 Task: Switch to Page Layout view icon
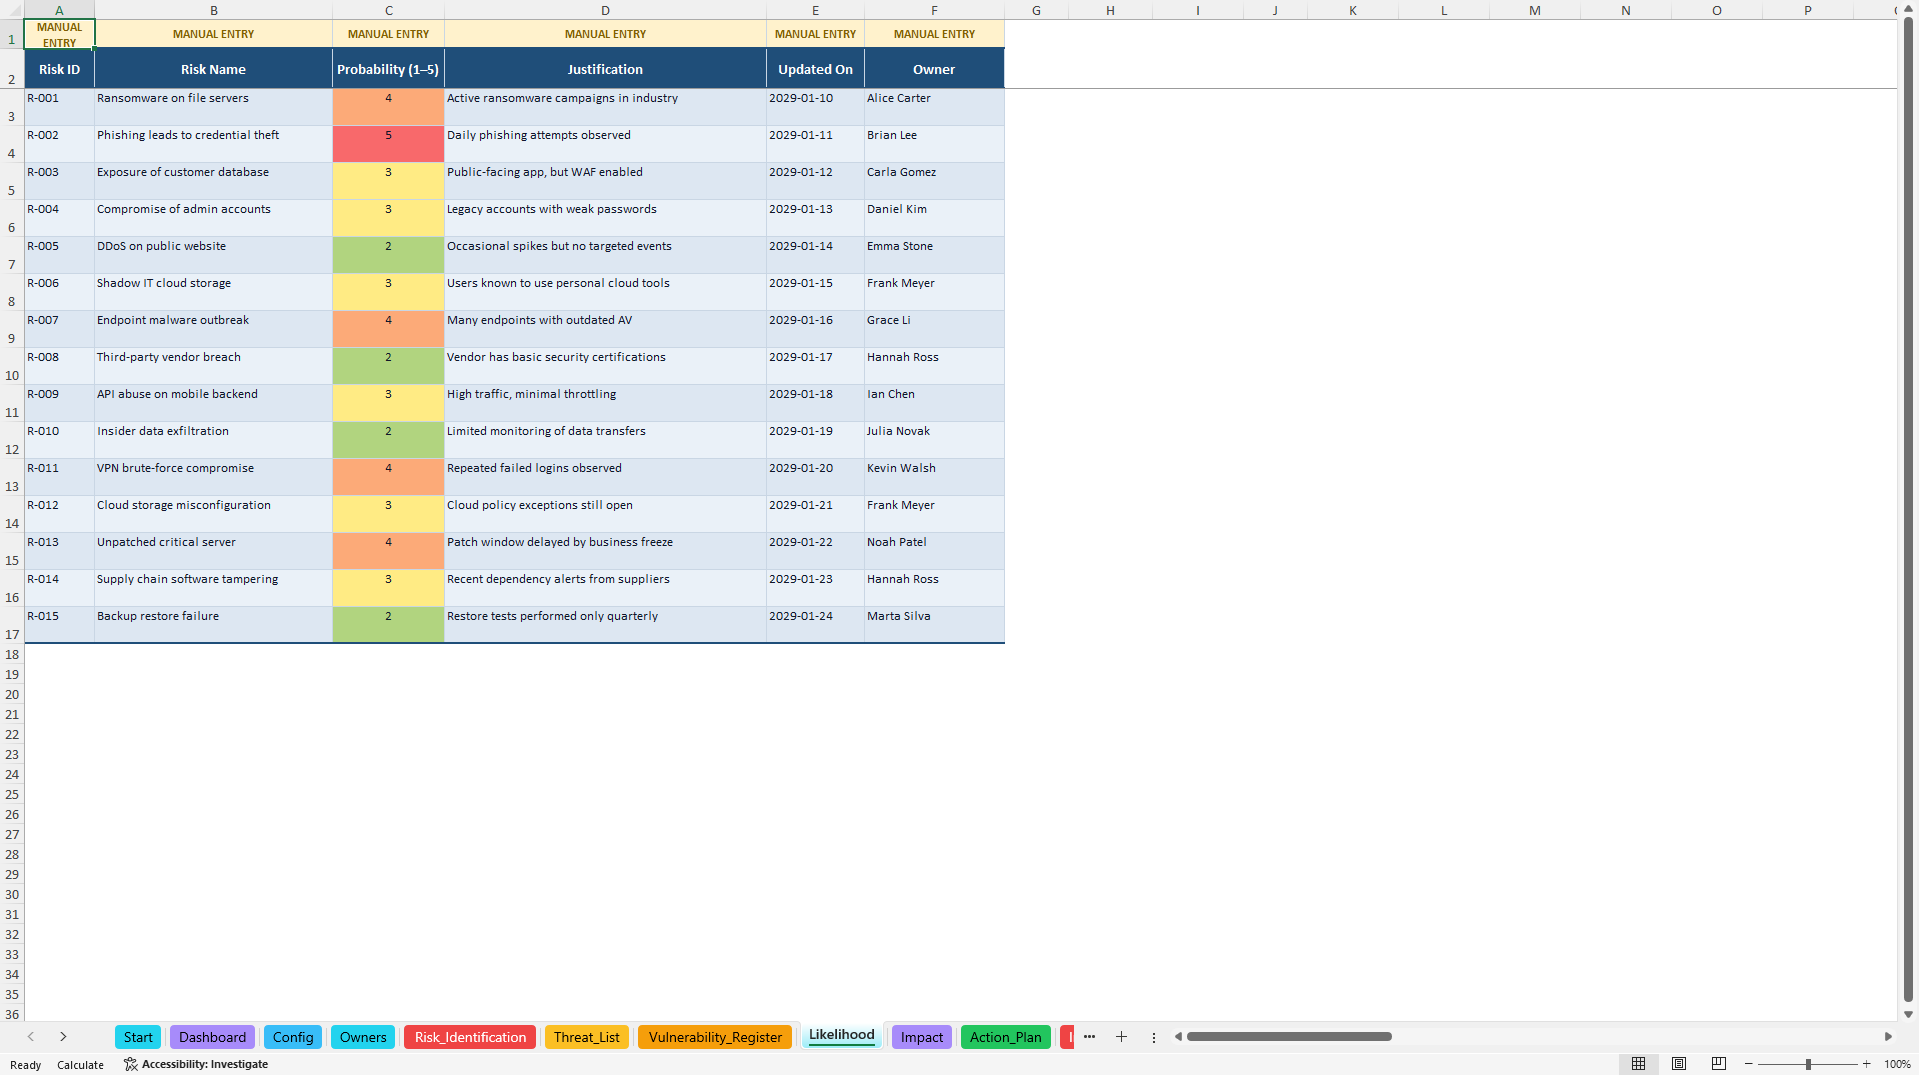pyautogui.click(x=1679, y=1064)
